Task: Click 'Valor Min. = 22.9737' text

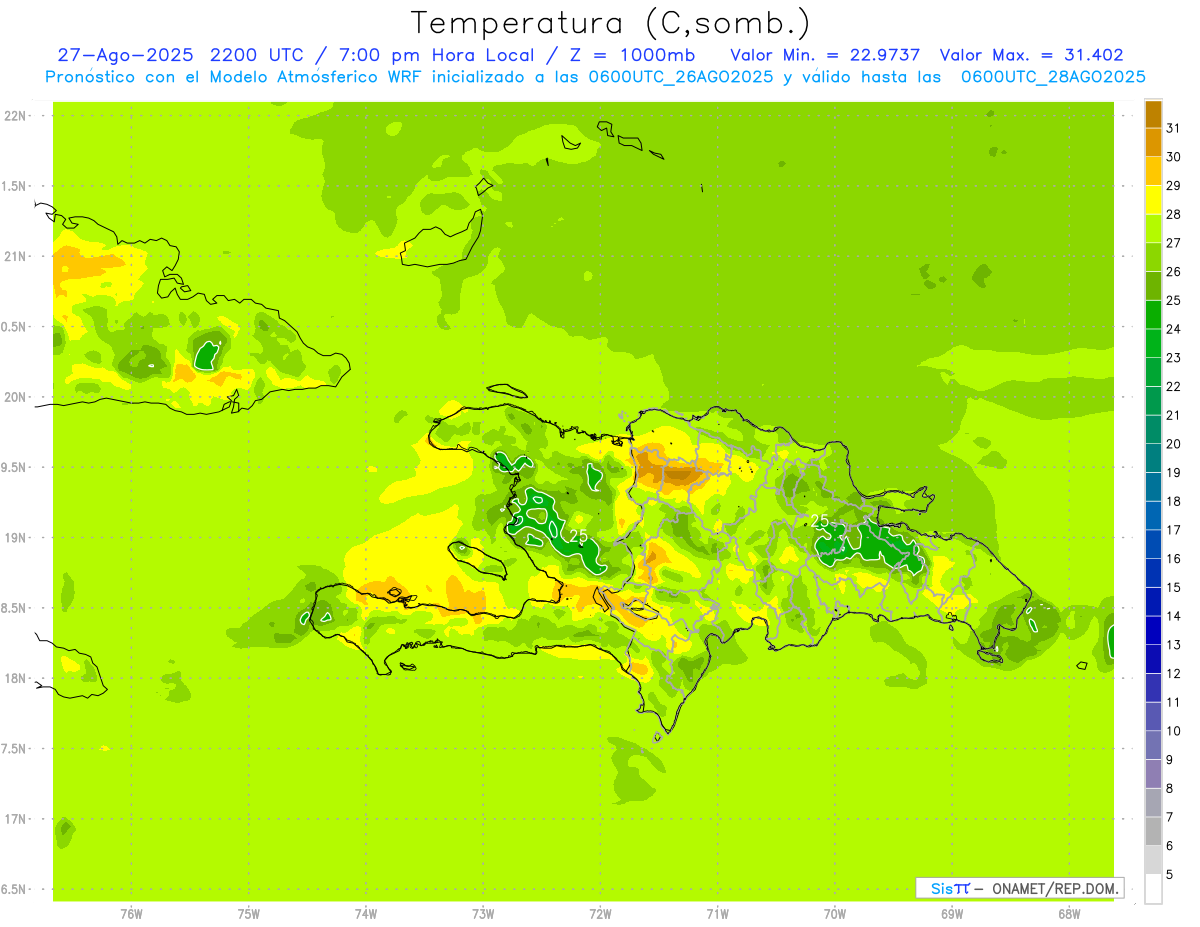Action: click(x=826, y=55)
